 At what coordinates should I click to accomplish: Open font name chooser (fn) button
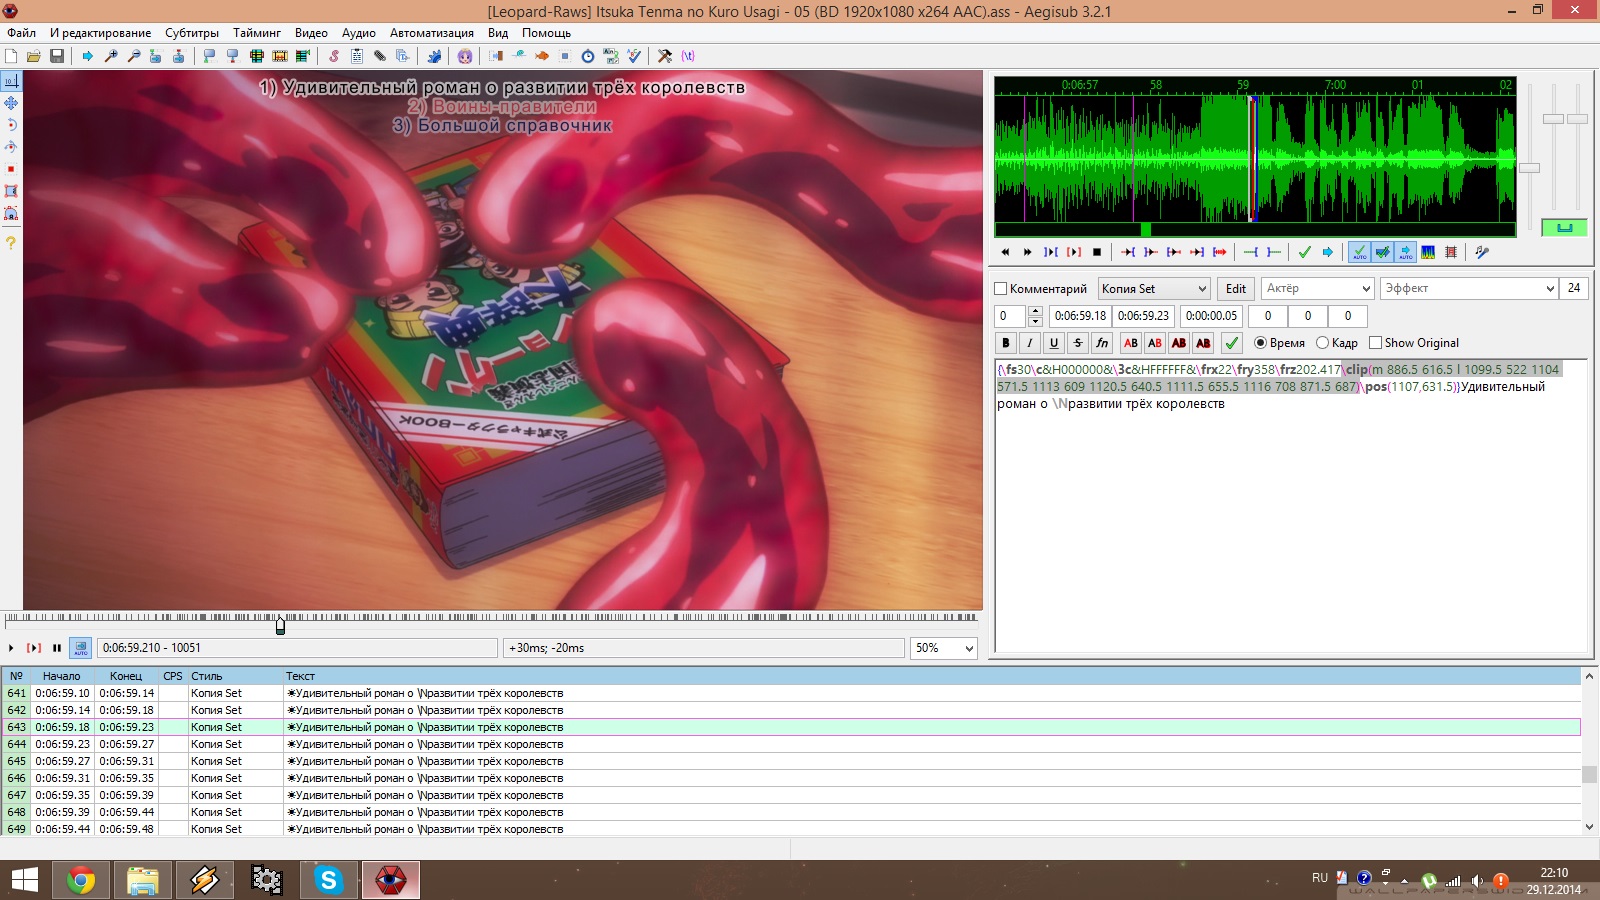[1102, 343]
